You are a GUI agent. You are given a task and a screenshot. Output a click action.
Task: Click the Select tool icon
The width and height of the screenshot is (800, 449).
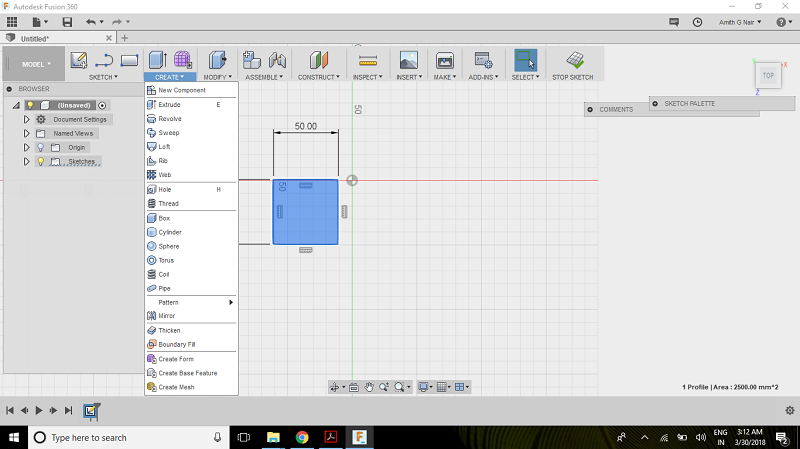[526, 60]
